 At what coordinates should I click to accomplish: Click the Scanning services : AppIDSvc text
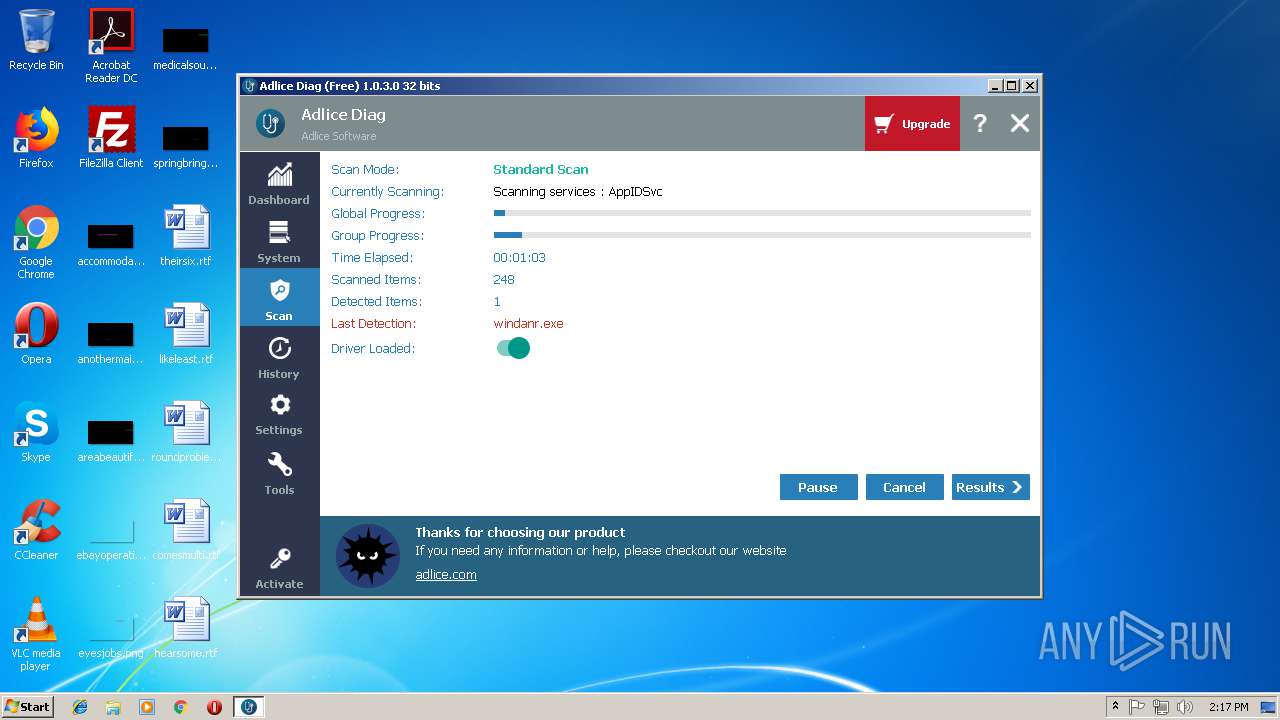[x=578, y=192]
